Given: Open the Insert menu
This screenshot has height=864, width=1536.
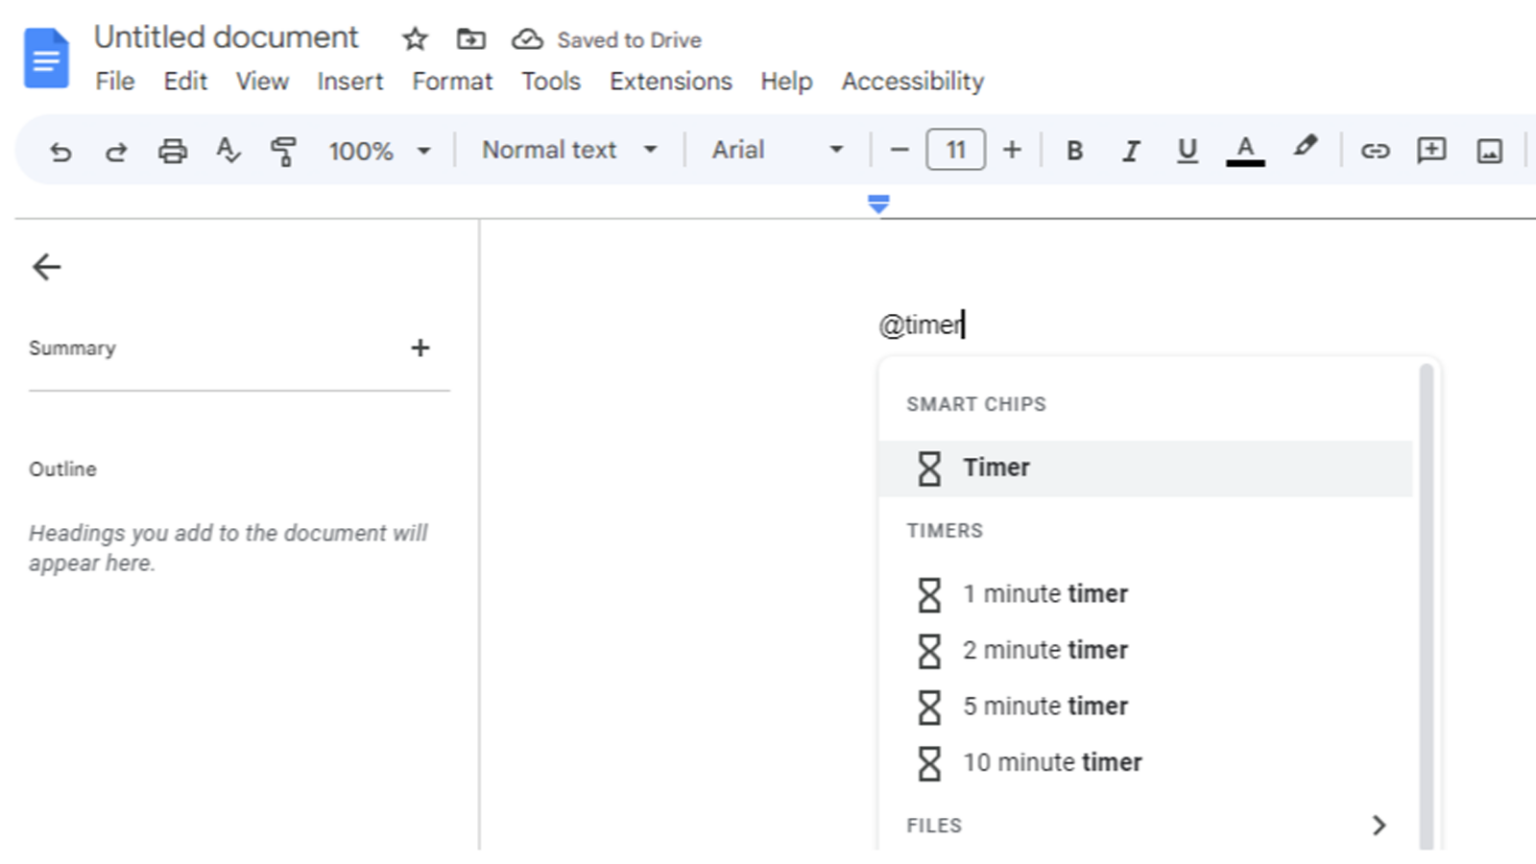Looking at the screenshot, I should tap(349, 81).
